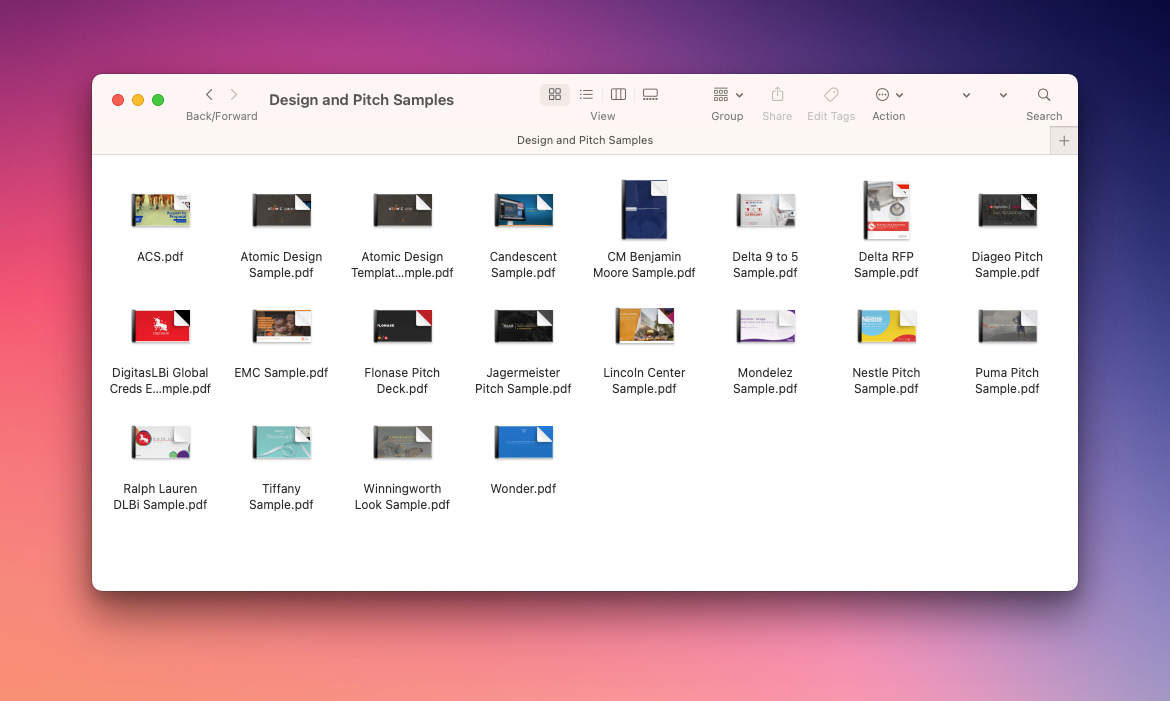Open the chevron dropdown nearest the Search icon
Viewport: 1170px width, 701px height.
pos(1004,96)
